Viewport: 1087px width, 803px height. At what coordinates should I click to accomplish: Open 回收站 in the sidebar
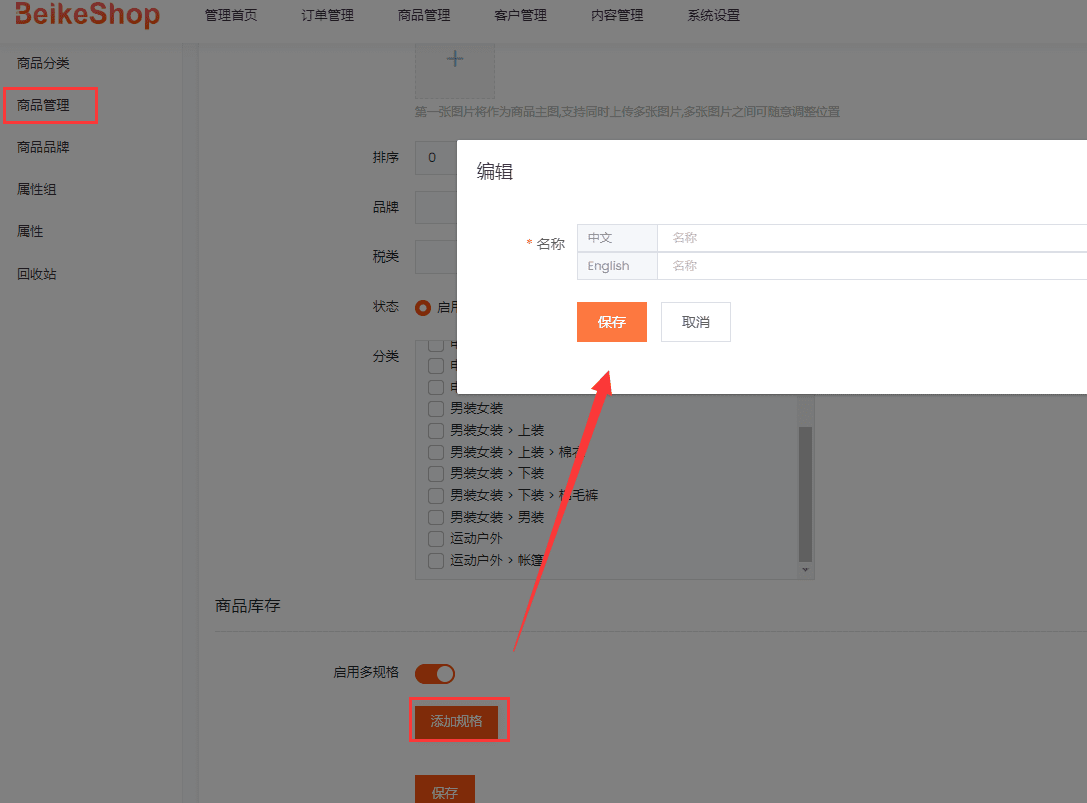(x=37, y=273)
